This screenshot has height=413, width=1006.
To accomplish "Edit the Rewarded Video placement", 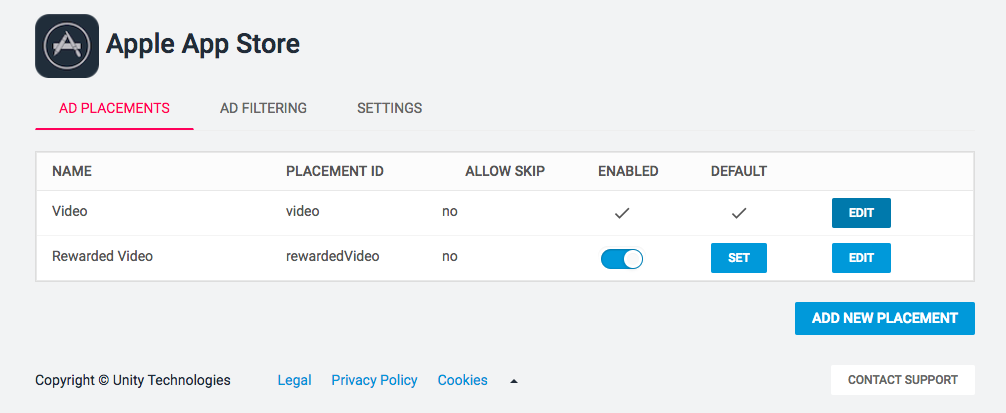I will (861, 258).
